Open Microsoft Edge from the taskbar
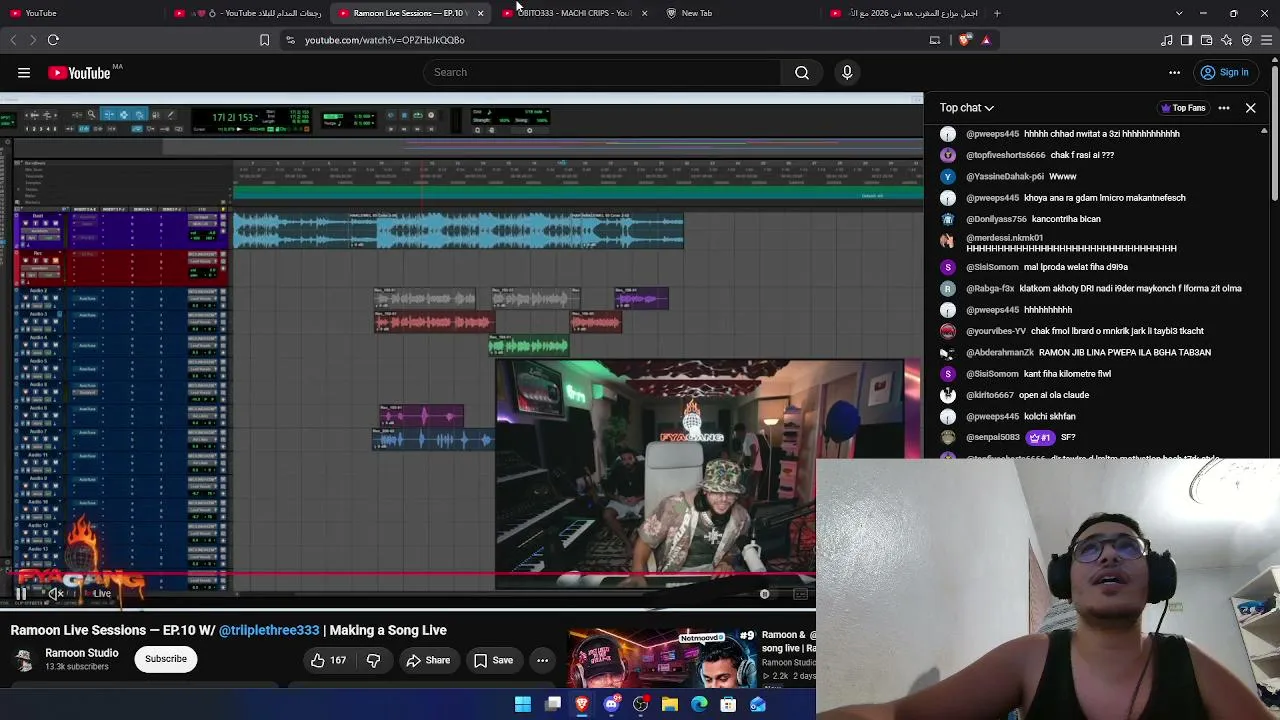 coord(699,705)
